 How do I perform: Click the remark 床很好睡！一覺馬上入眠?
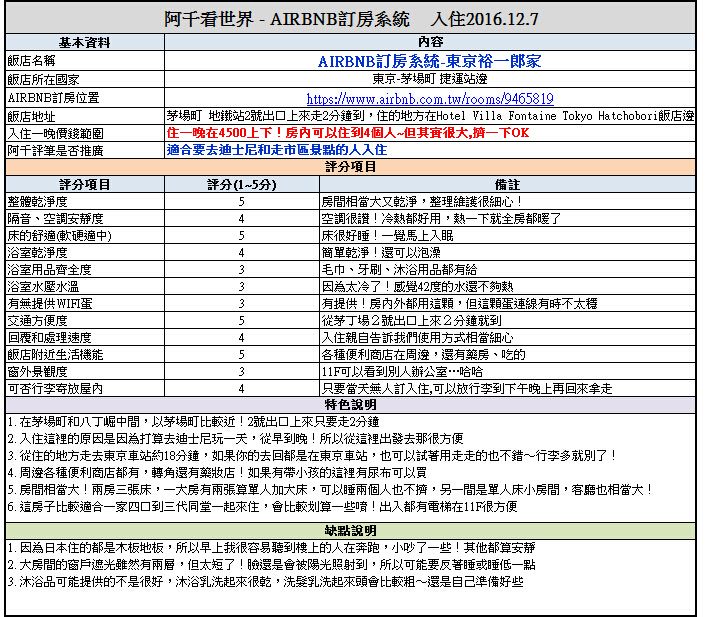click(387, 236)
